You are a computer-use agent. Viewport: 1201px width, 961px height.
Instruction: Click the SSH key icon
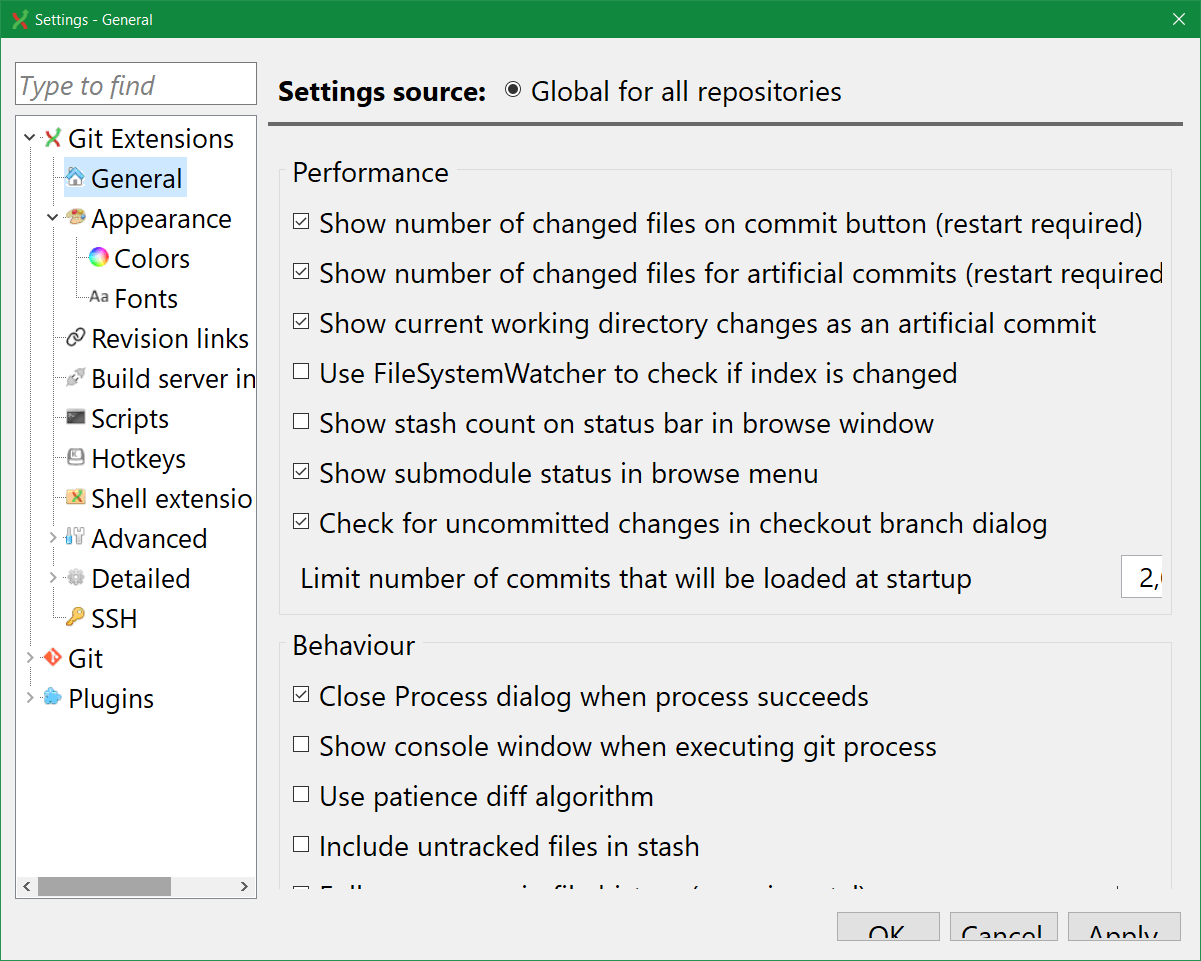[75, 618]
